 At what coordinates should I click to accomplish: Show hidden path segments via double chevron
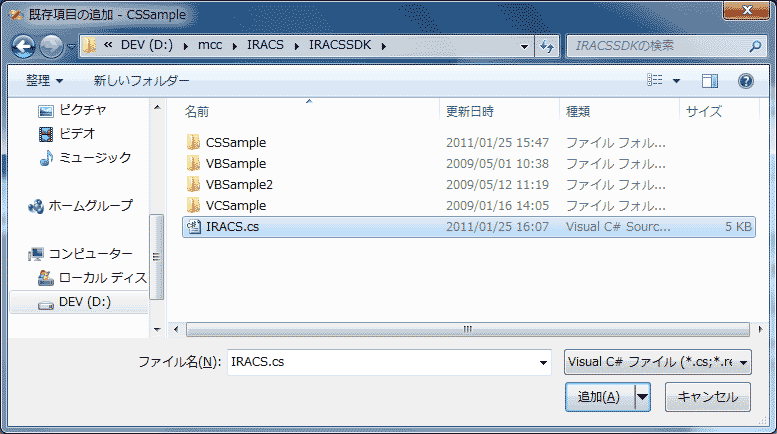(x=108, y=45)
